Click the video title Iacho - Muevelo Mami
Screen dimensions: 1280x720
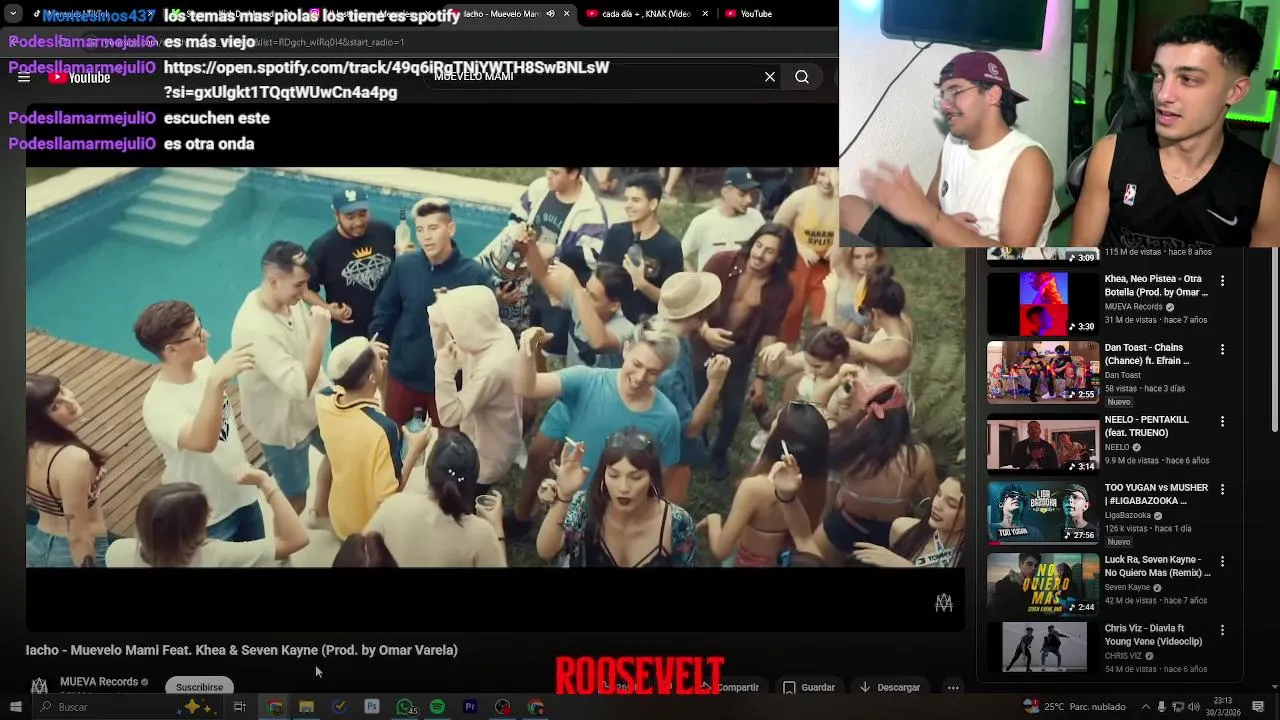coord(241,650)
